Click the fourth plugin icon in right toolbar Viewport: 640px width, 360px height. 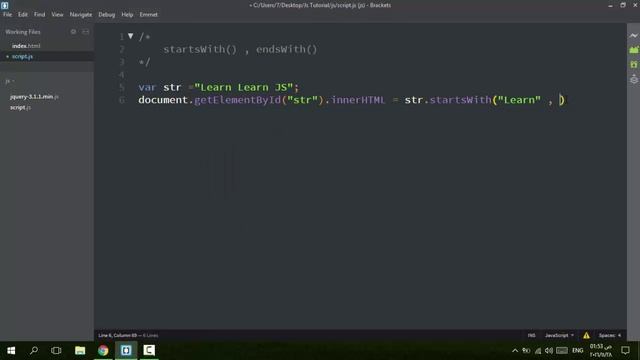633,79
